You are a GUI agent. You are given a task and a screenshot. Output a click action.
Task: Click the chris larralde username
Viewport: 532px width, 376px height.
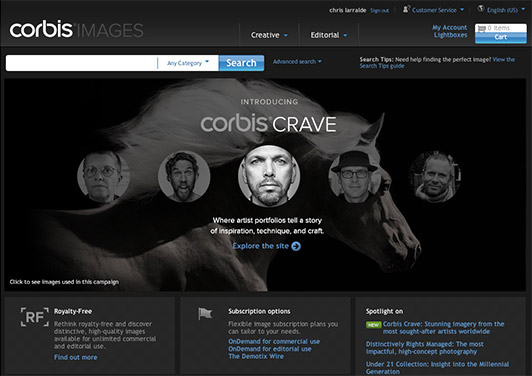click(x=347, y=10)
